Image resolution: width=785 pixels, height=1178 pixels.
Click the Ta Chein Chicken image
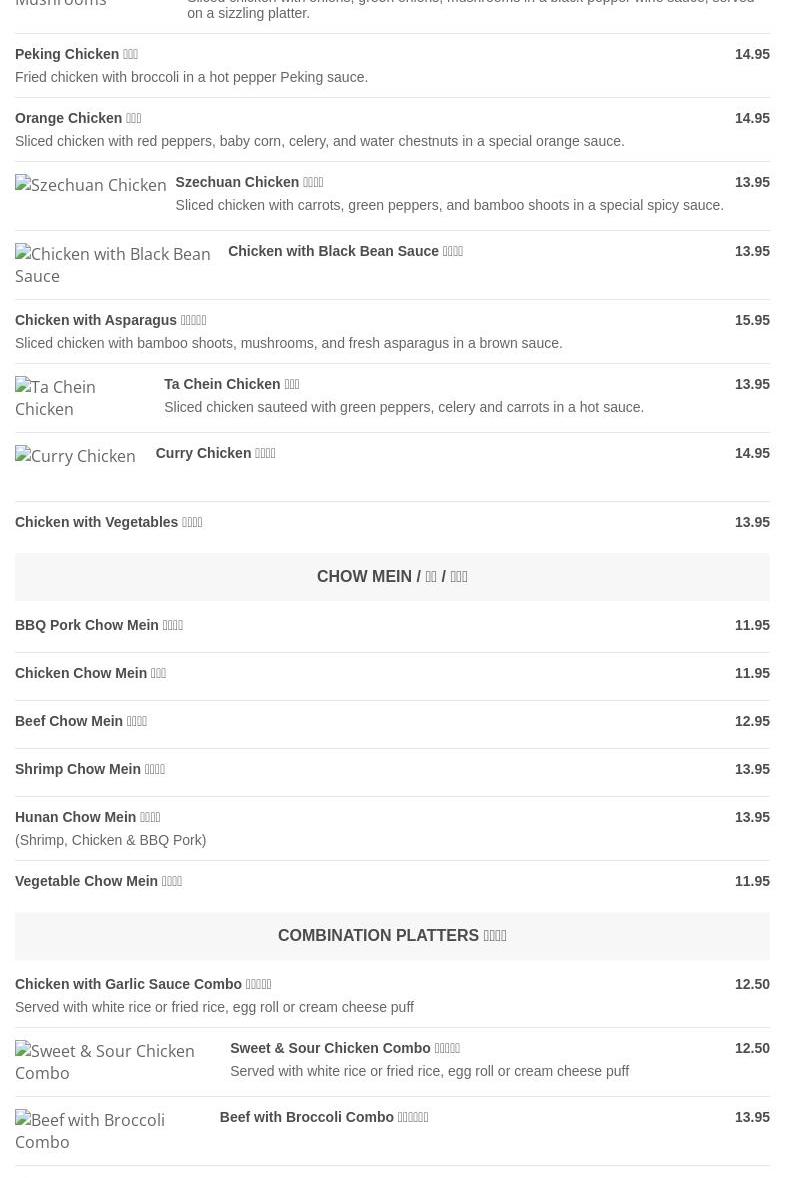pos(80,398)
